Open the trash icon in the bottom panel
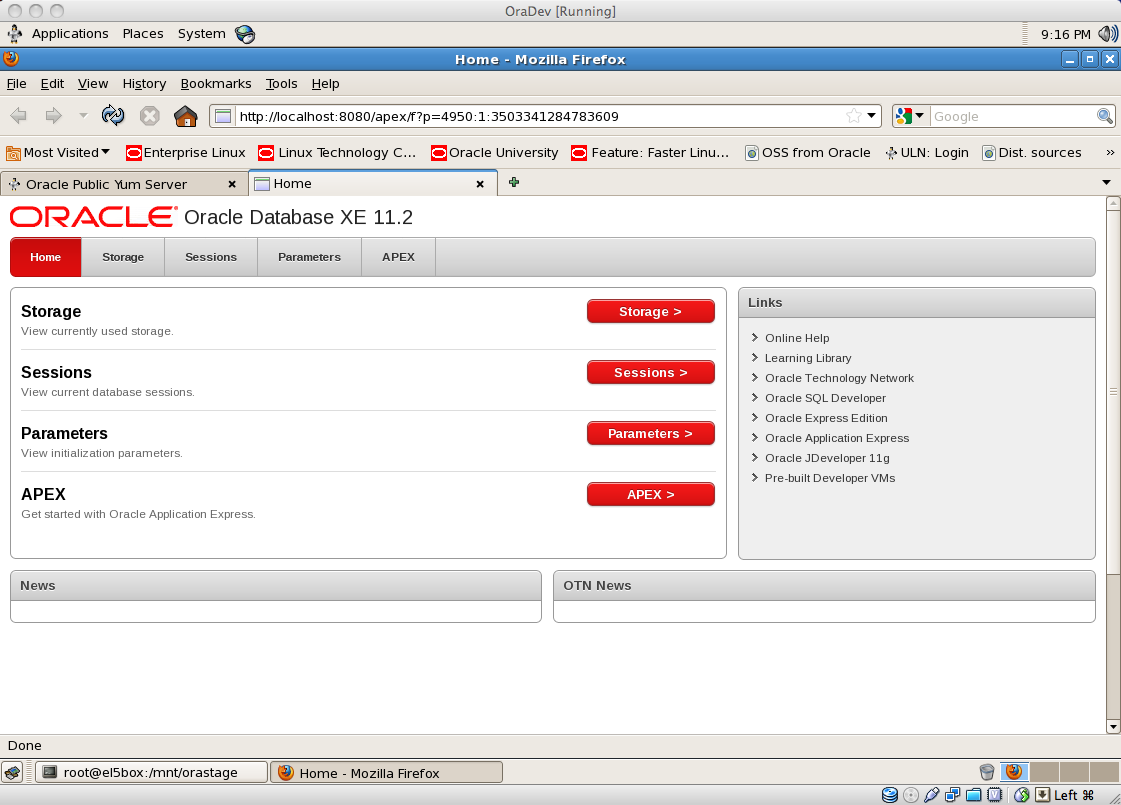 pyautogui.click(x=987, y=772)
